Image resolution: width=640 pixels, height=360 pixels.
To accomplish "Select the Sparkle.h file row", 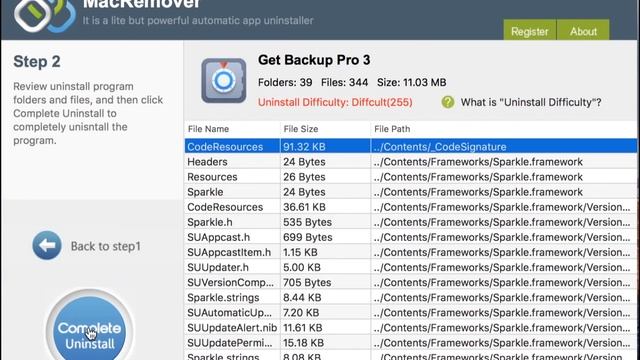I will click(411, 222).
